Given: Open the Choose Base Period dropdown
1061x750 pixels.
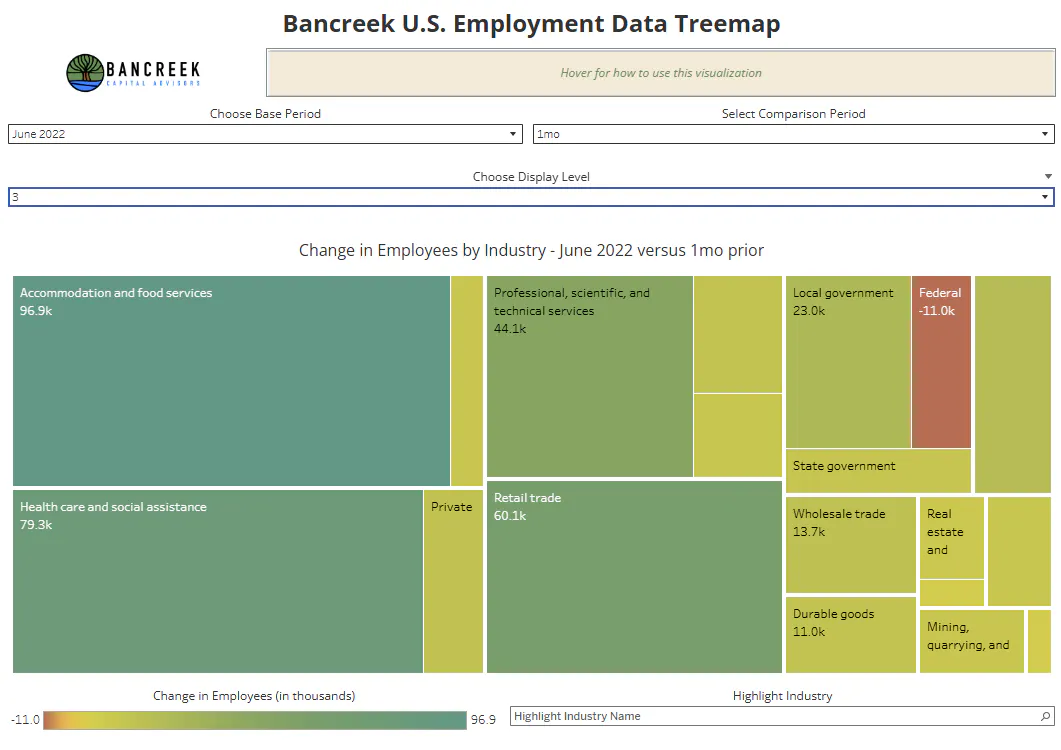Looking at the screenshot, I should (265, 134).
